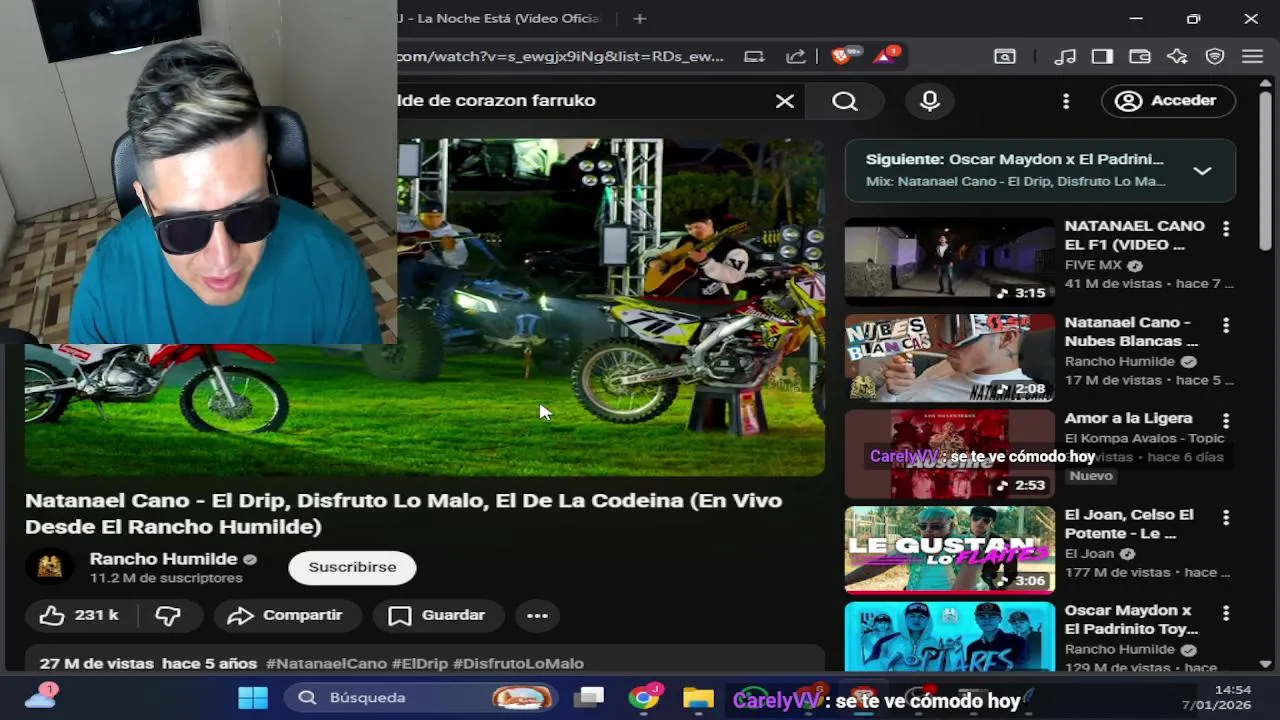This screenshot has height=720, width=1280.
Task: Subscribe to Rancho Humilde channel
Action: pyautogui.click(x=352, y=567)
